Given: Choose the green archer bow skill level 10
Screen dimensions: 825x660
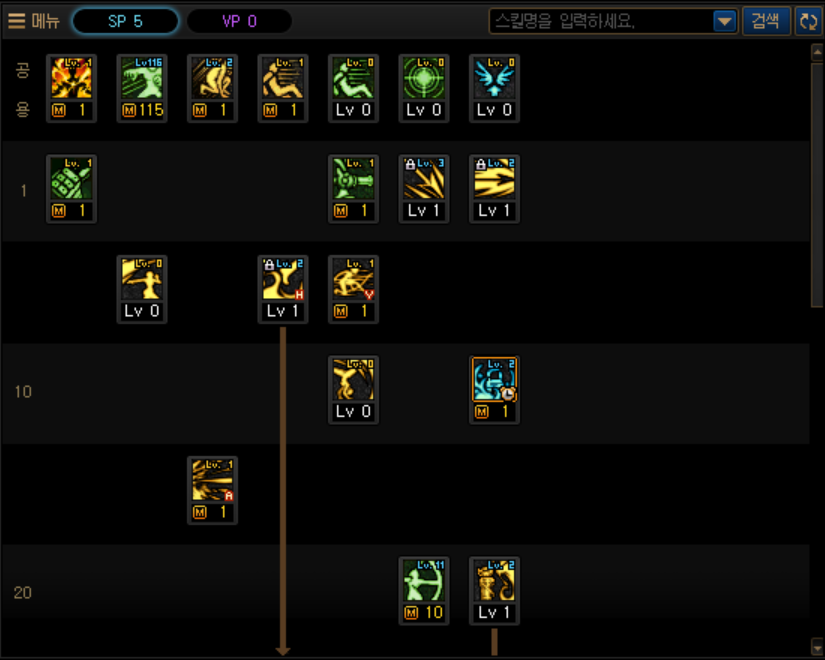Looking at the screenshot, I should point(424,581).
